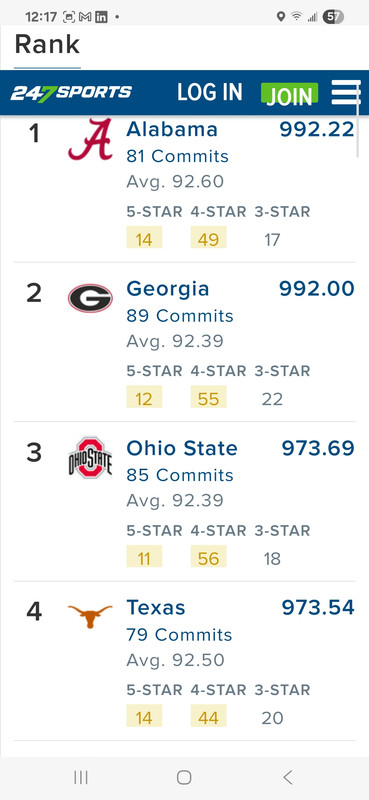The image size is (369, 800).
Task: Open the Alabama team link
Action: point(172,130)
